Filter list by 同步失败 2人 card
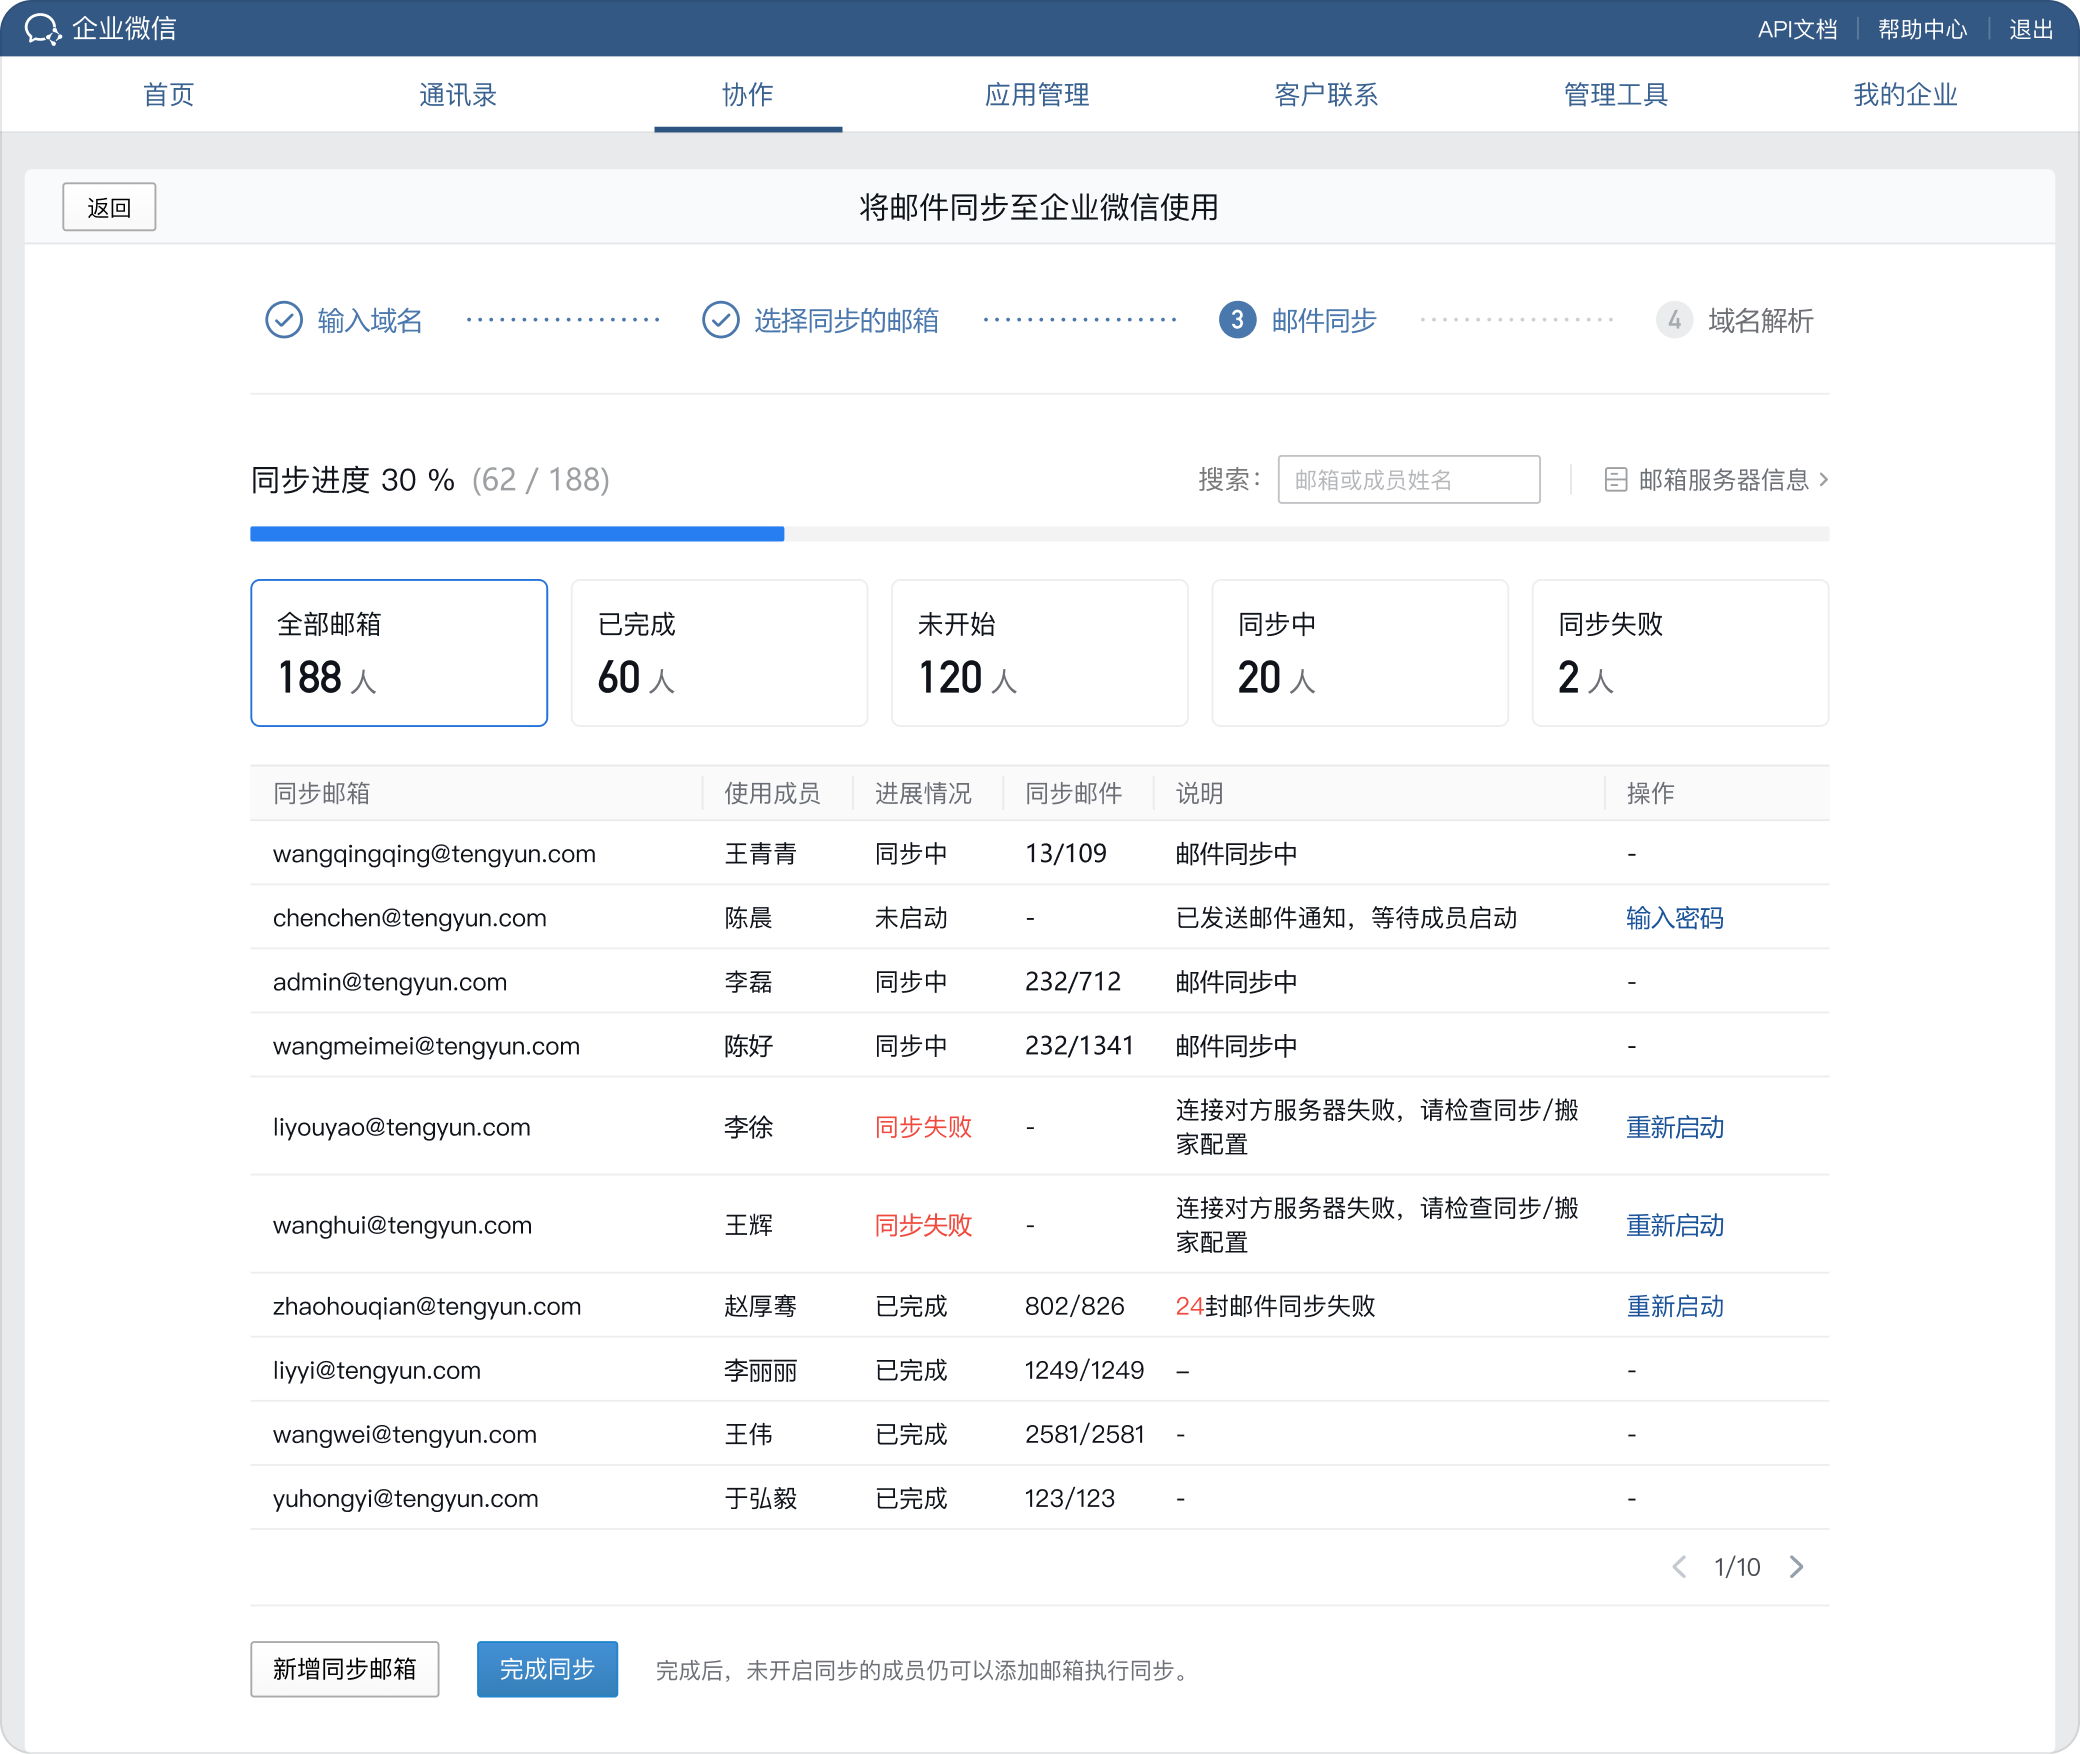This screenshot has width=2080, height=1754. [1680, 653]
